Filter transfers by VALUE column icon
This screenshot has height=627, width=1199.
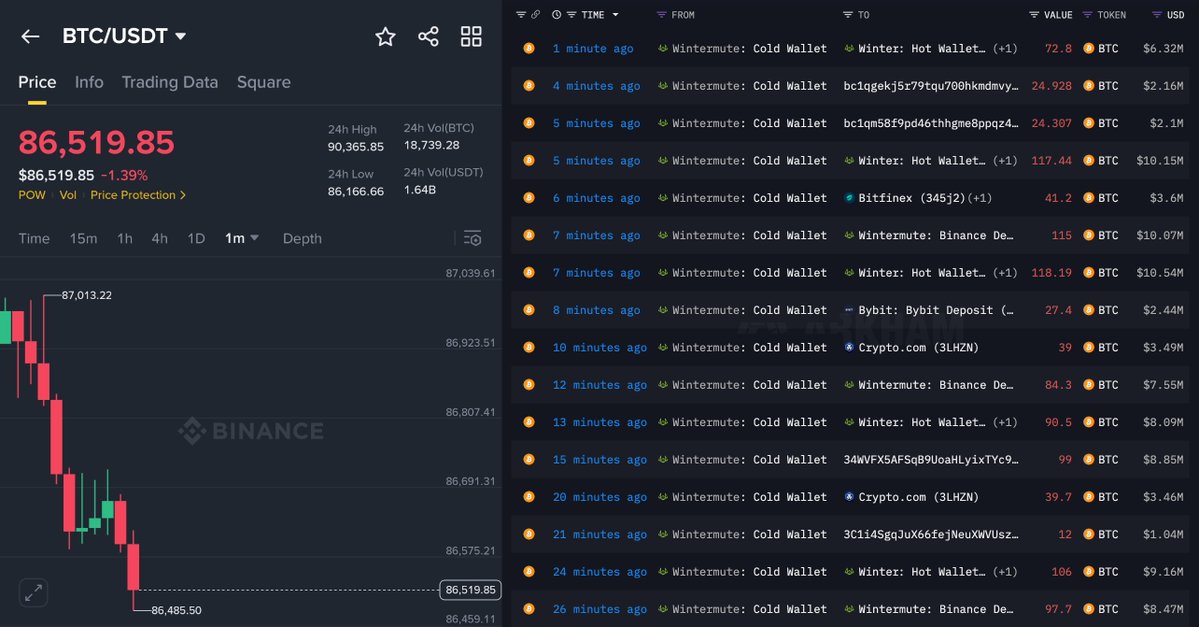click(x=1034, y=15)
